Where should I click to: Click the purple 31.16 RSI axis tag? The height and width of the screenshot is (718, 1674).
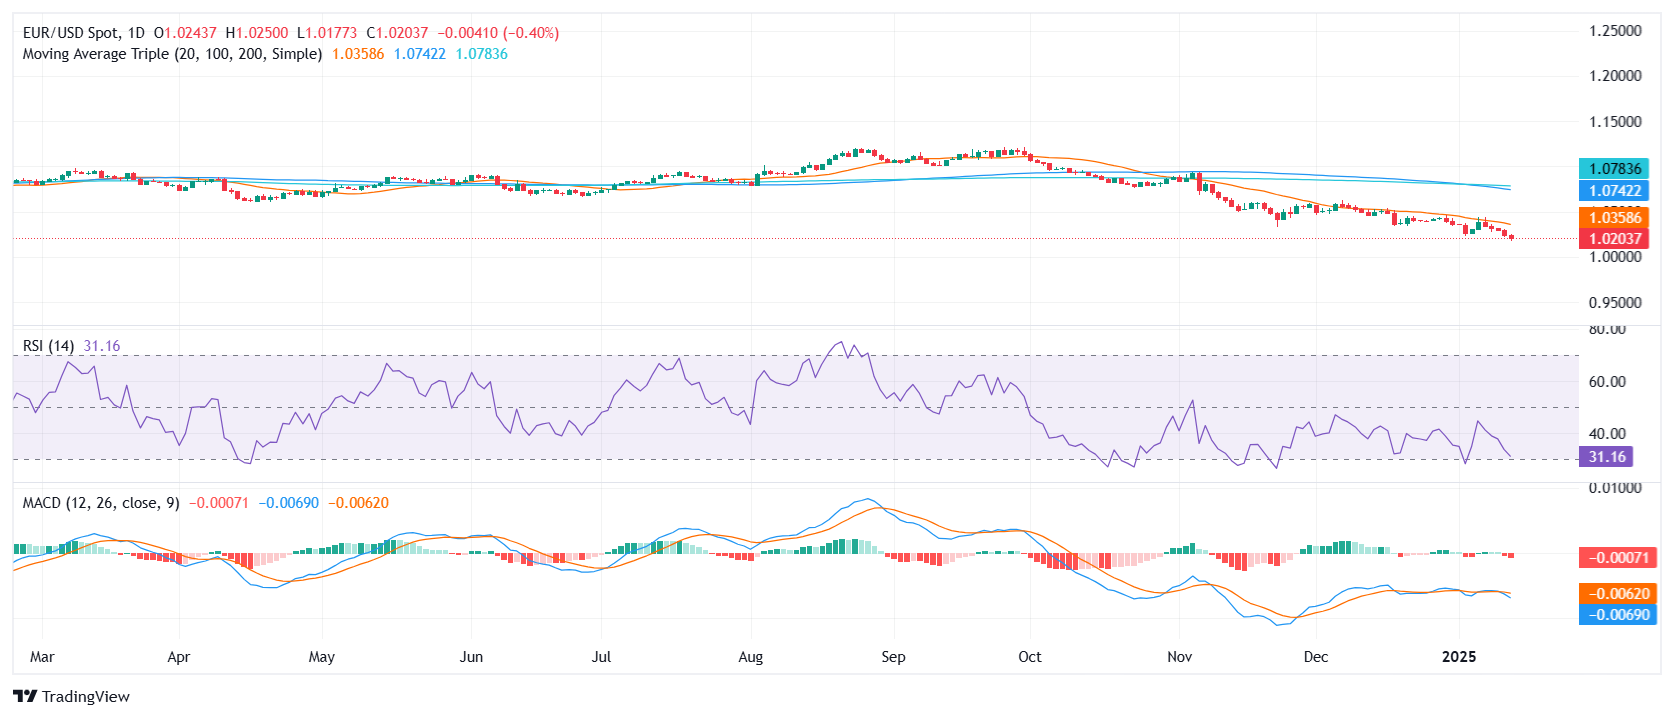[x=1606, y=457]
